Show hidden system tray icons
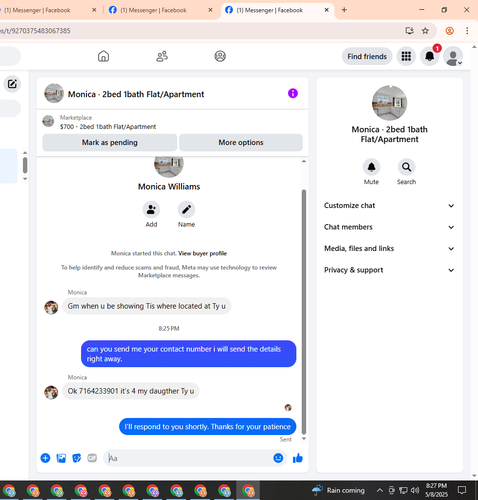This screenshot has width=478, height=500. (x=379, y=490)
